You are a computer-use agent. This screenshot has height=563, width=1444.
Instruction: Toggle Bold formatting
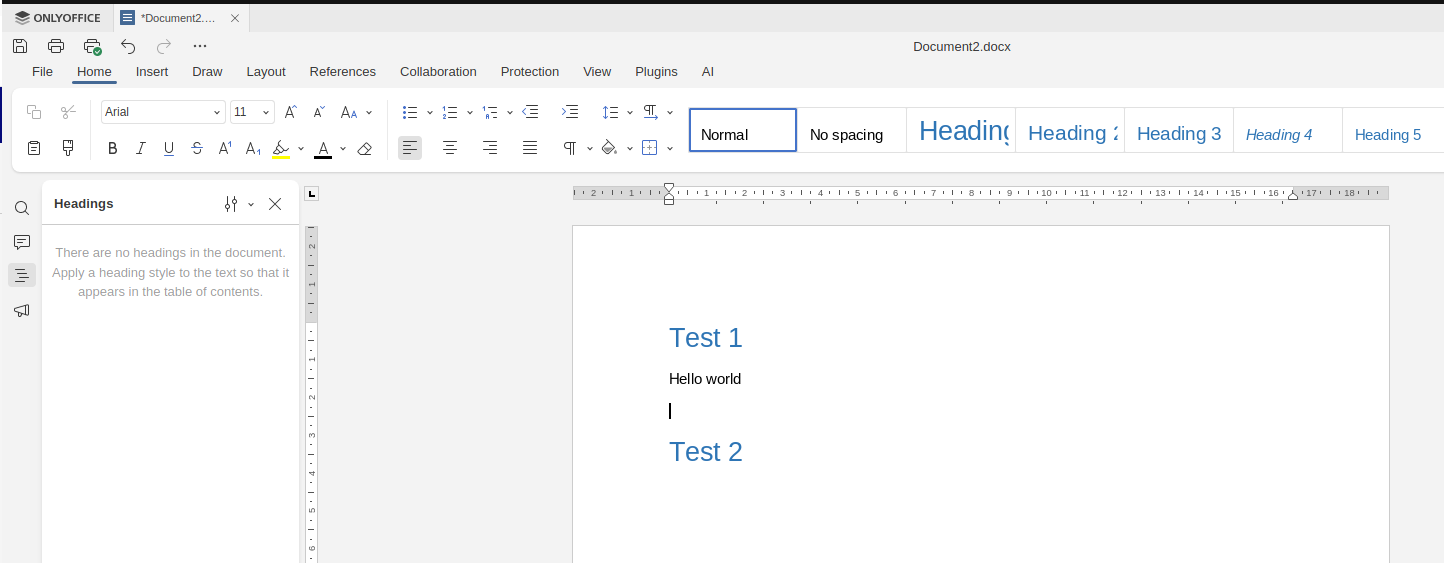[x=113, y=148]
